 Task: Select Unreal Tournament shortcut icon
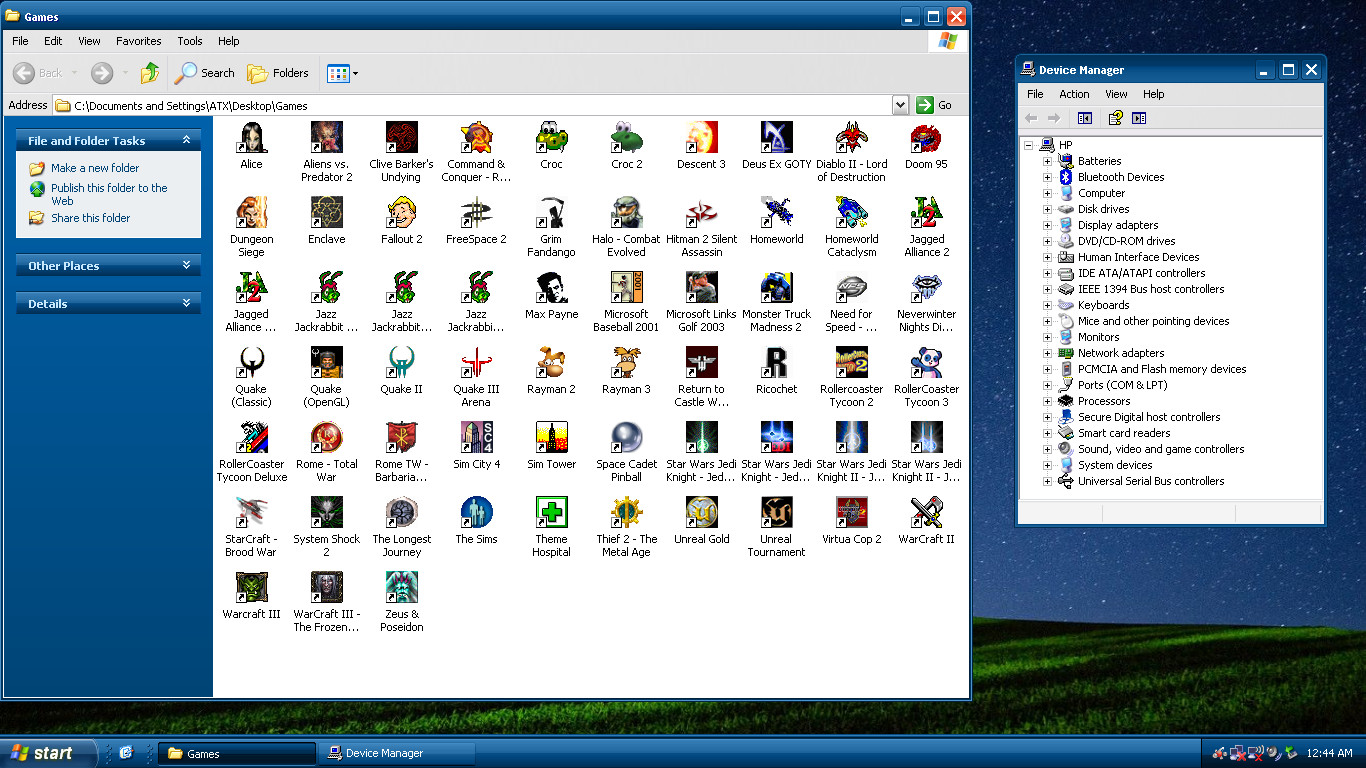tap(776, 513)
